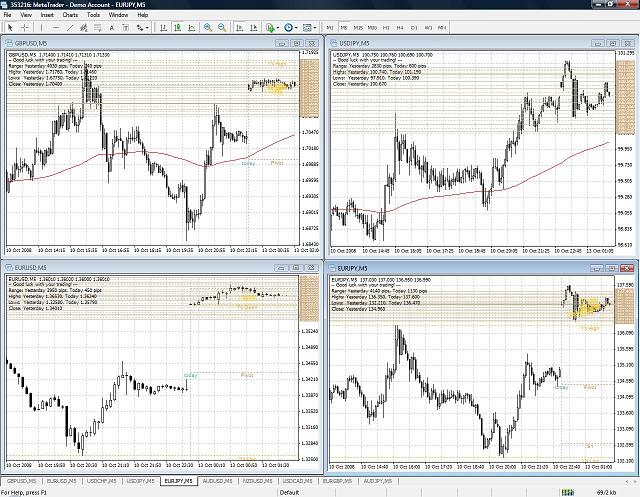The width and height of the screenshot is (640, 497).
Task: Zoom out on the chart
Action: pyautogui.click(x=222, y=28)
